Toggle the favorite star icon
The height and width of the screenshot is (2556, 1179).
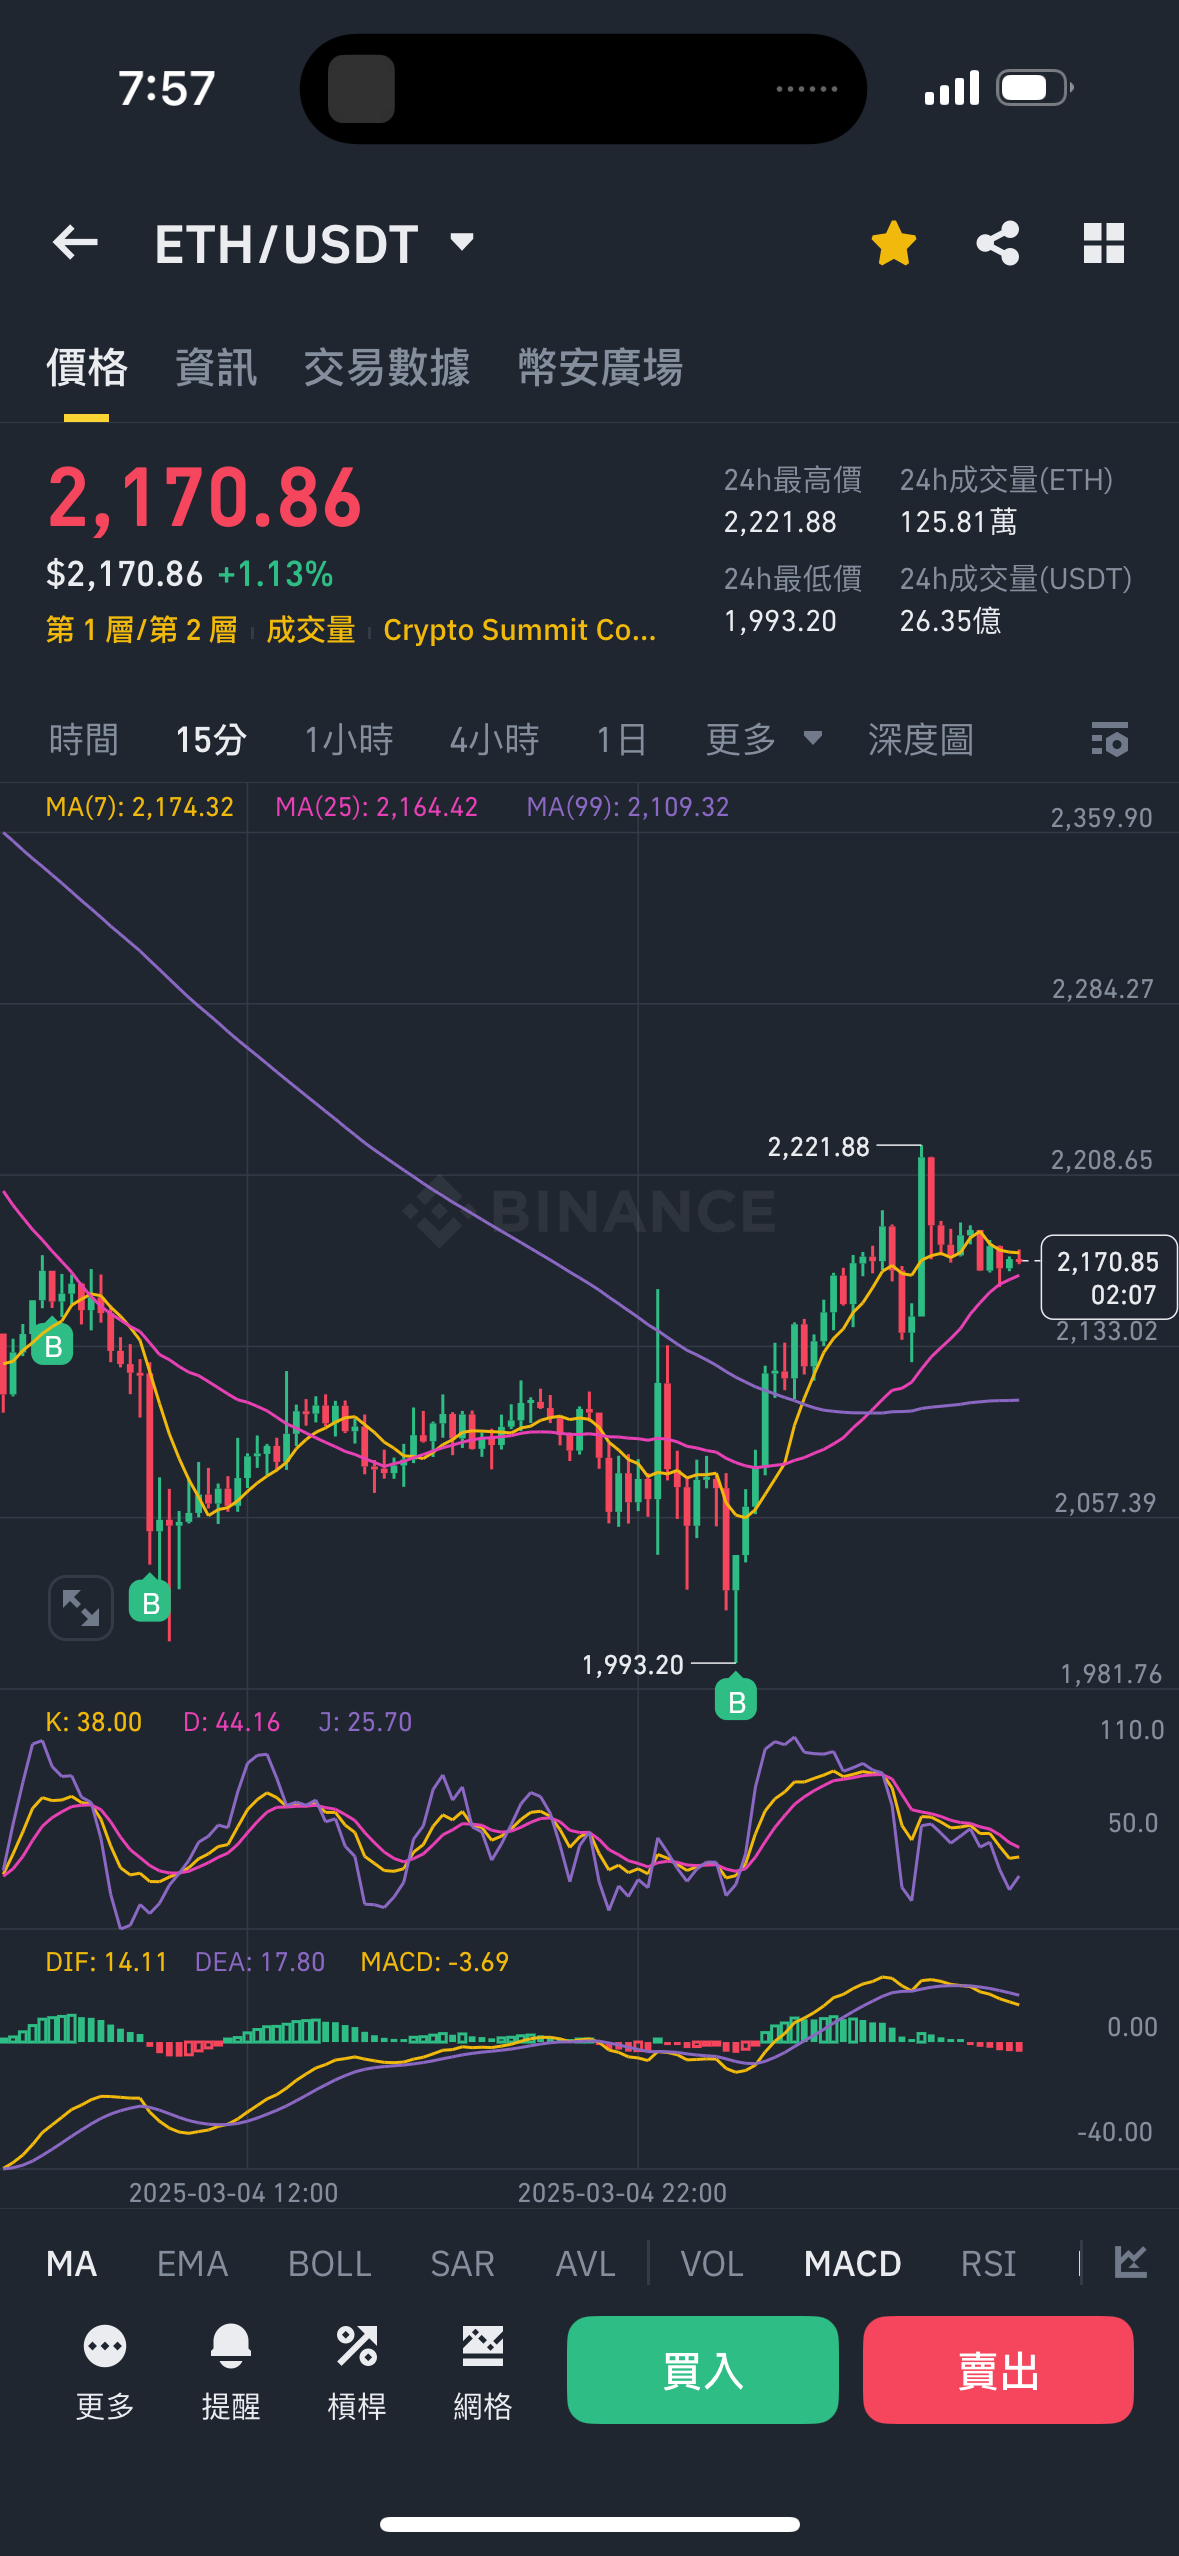click(893, 243)
